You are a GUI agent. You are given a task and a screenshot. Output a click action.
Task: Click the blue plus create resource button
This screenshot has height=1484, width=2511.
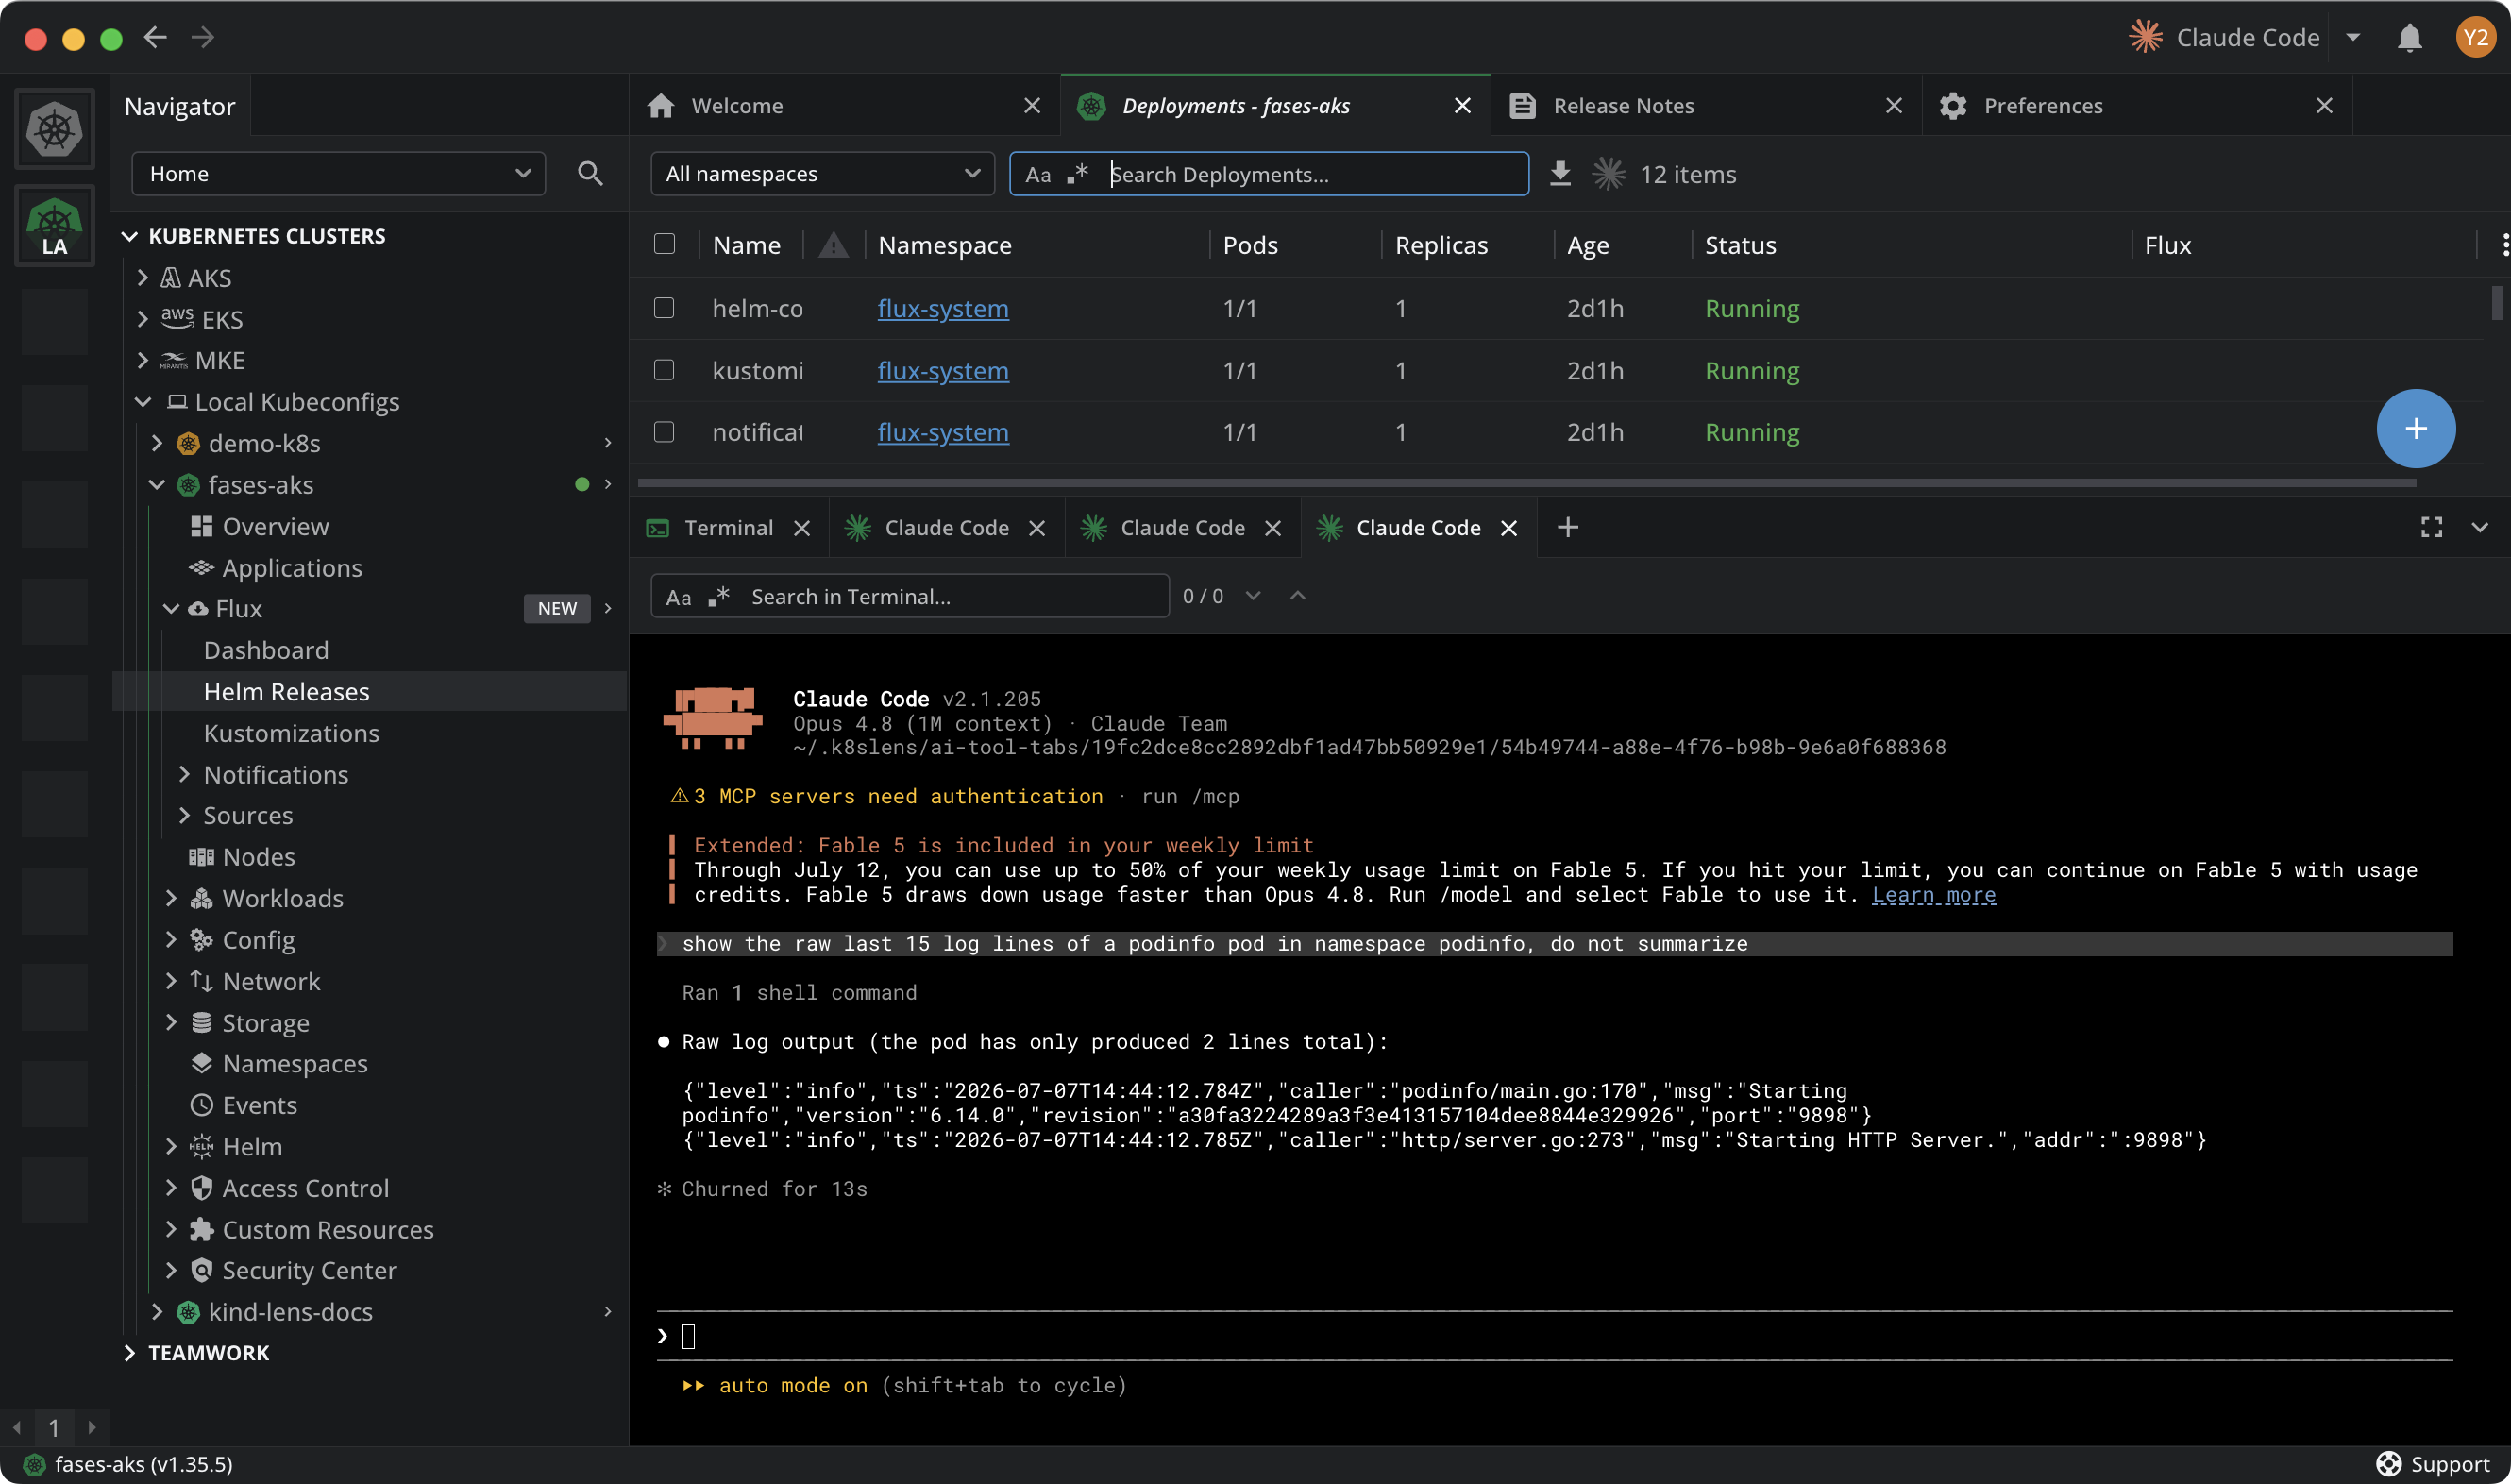click(x=2415, y=429)
